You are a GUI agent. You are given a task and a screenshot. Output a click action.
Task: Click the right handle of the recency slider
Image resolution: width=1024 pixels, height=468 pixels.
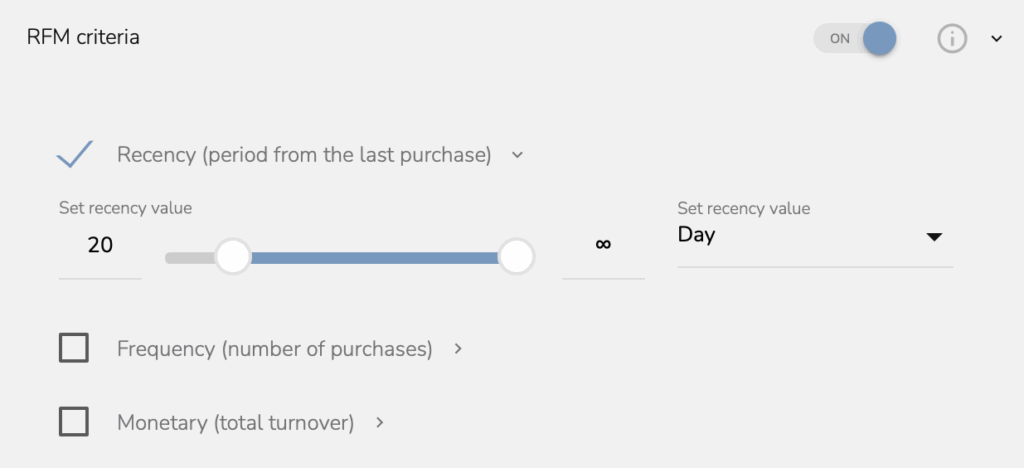tap(516, 257)
